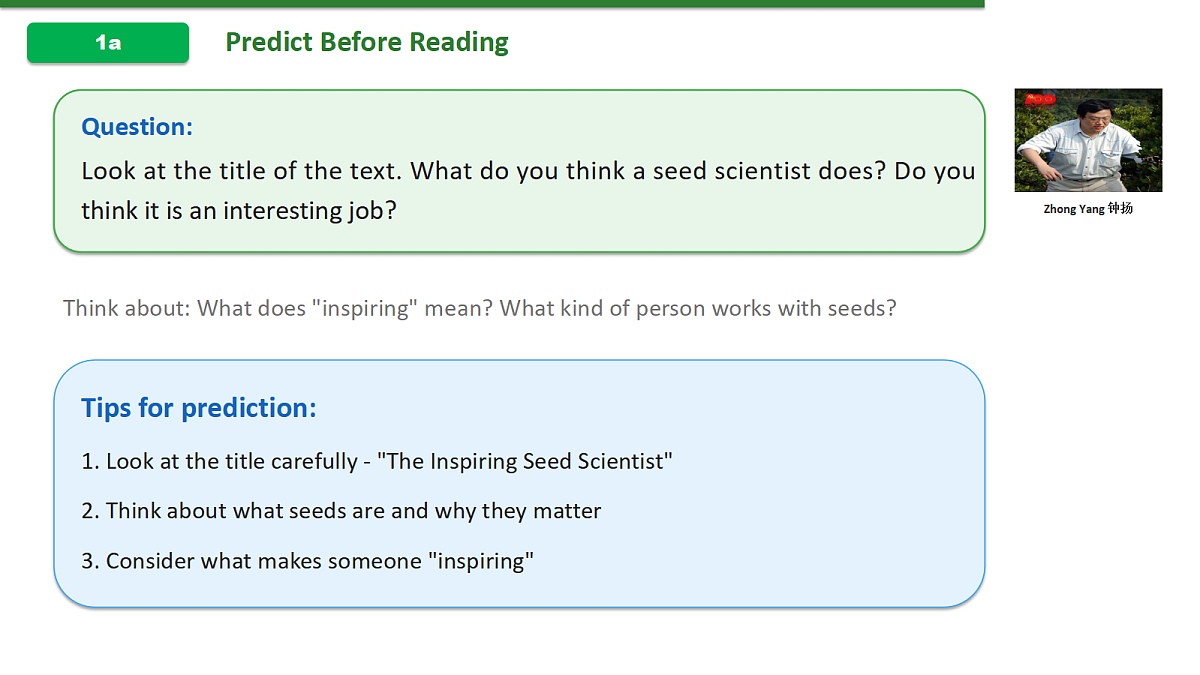Select the Question: label
Image resolution: width=1200 pixels, height=675 pixels.
pos(137,127)
